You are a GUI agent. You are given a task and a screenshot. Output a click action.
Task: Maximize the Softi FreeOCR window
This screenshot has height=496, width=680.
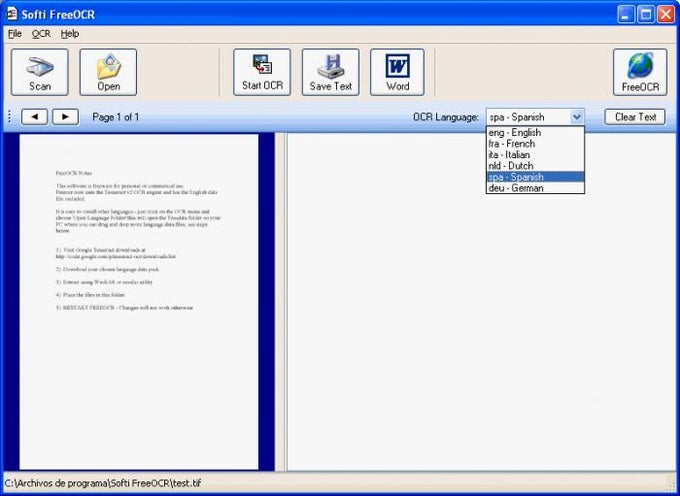[646, 14]
